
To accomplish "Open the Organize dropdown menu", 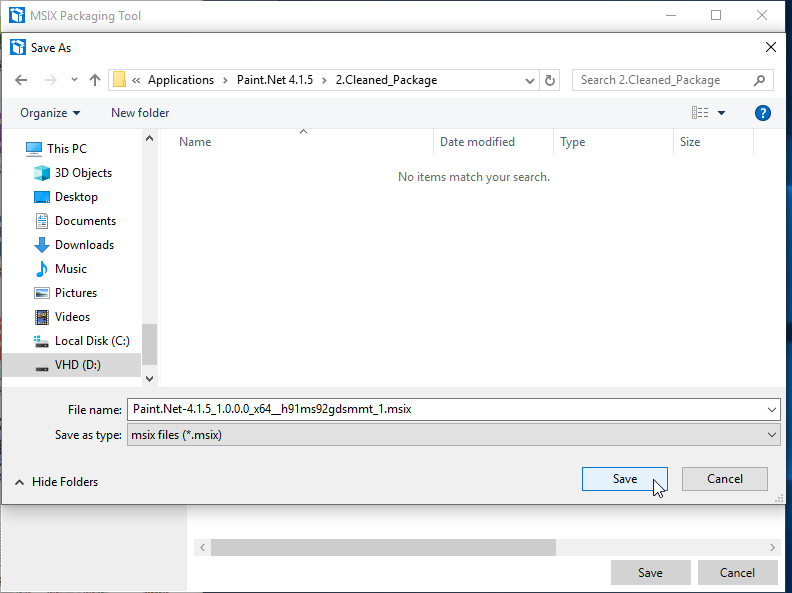I will 50,113.
